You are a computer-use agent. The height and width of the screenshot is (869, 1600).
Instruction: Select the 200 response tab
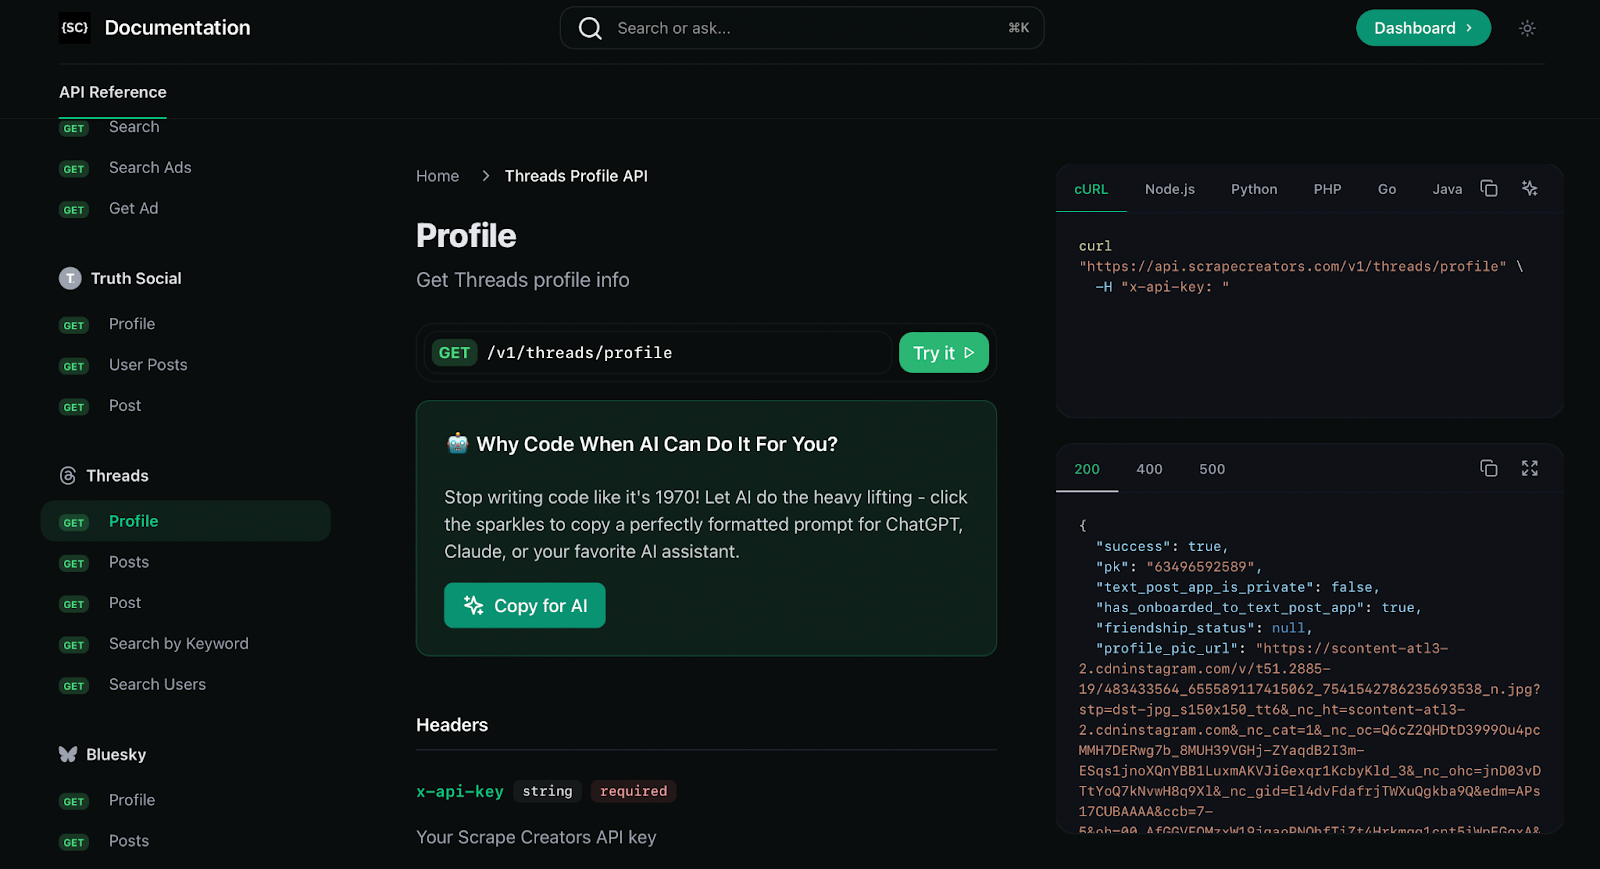pyautogui.click(x=1087, y=469)
